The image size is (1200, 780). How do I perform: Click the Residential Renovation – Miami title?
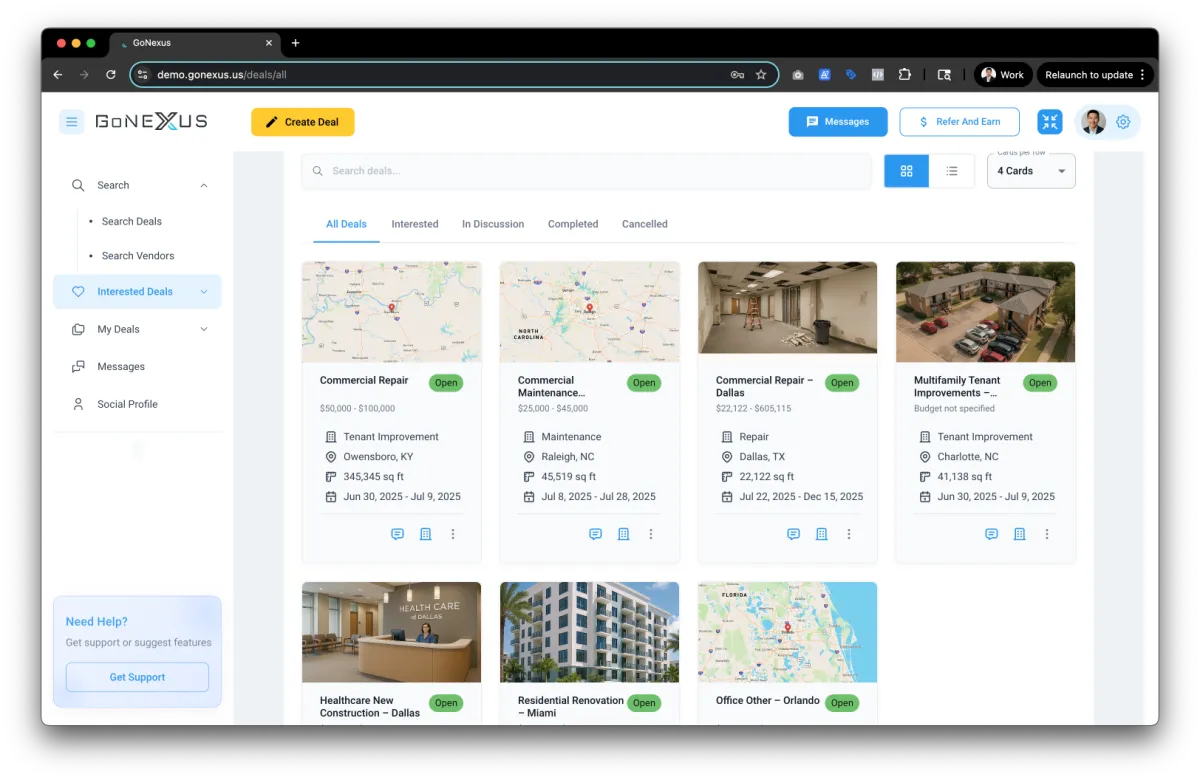click(x=571, y=707)
